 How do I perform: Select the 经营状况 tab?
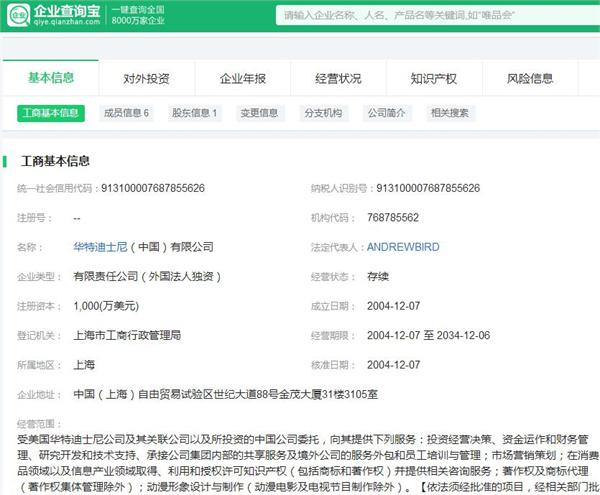click(x=338, y=79)
